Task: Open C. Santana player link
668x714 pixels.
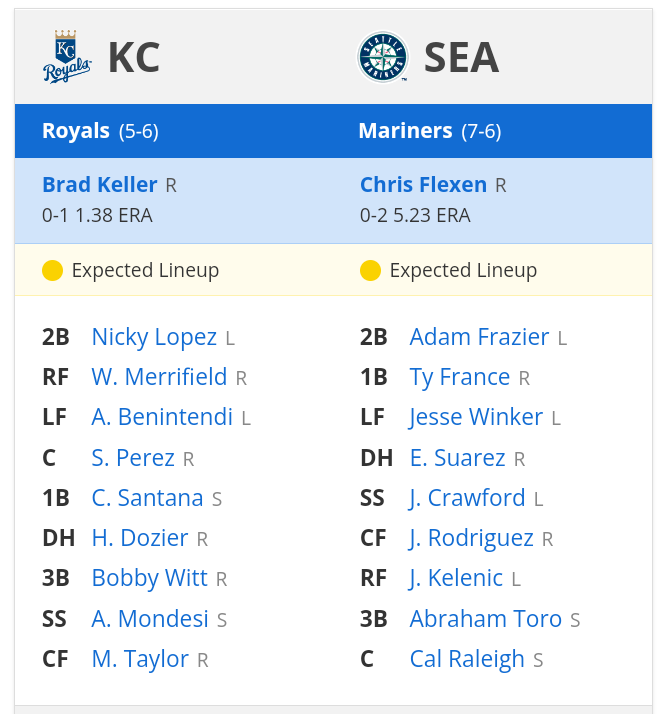Action: [x=148, y=498]
